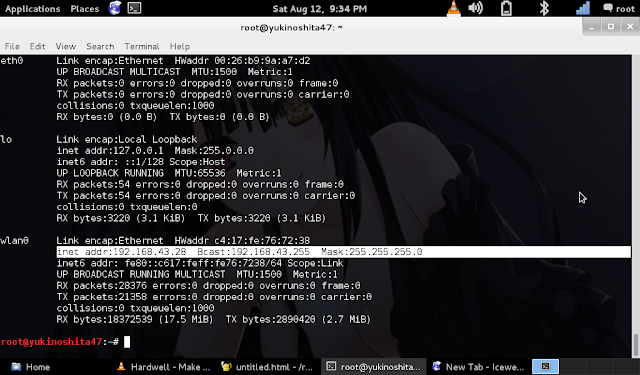This screenshot has width=640, height=375.
Task: Click the wlan0 interface name
Action: 15,241
